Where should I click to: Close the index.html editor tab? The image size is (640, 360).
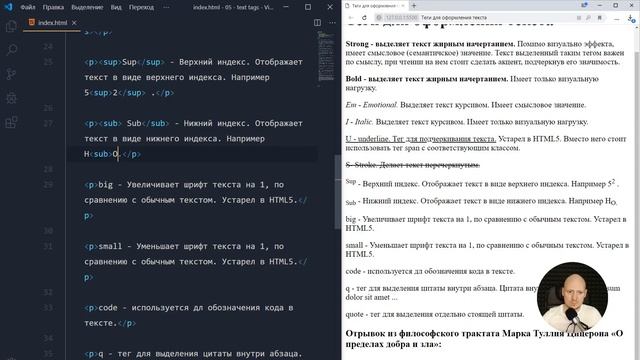(x=74, y=23)
